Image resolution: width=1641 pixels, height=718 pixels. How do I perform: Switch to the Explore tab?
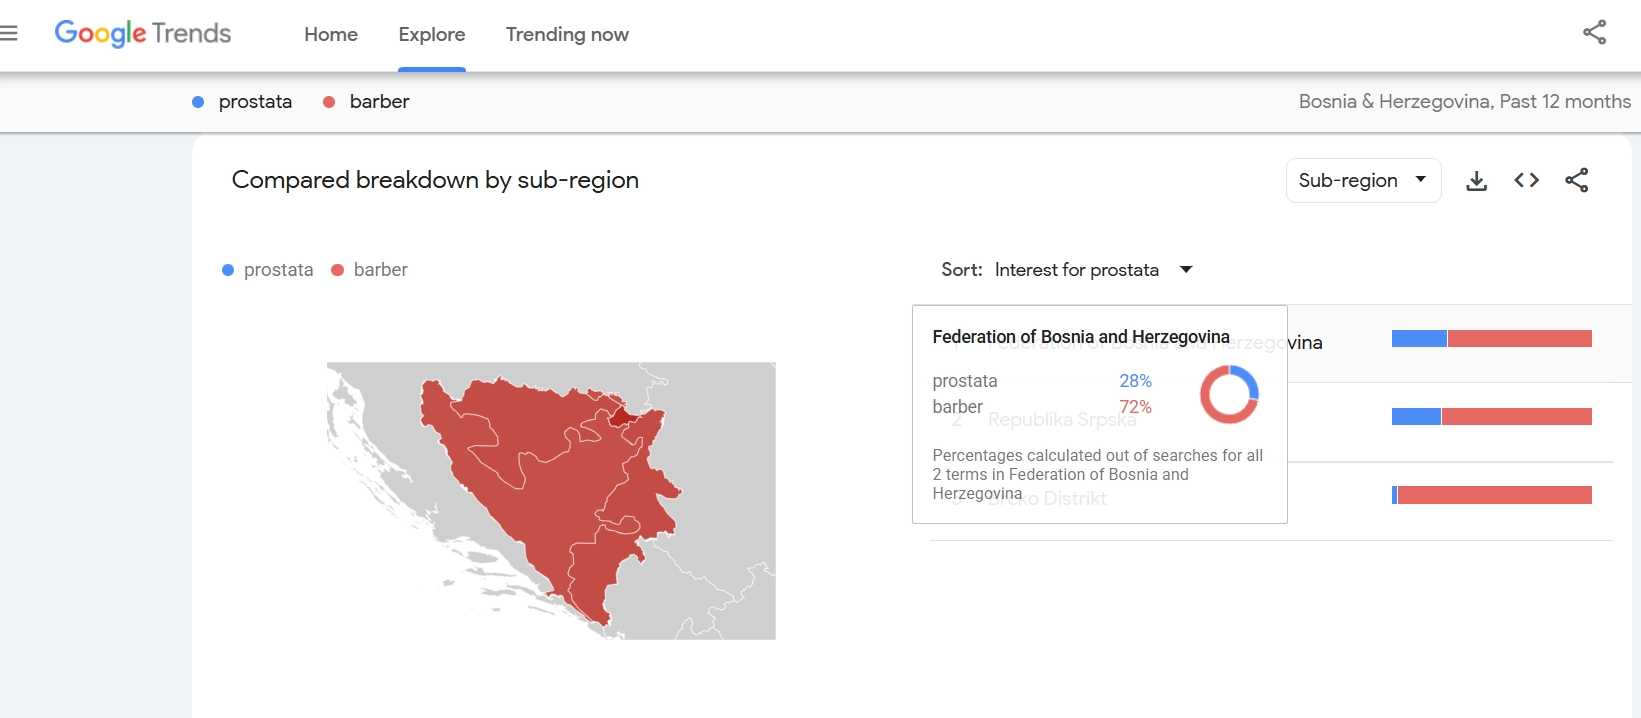[x=431, y=34]
